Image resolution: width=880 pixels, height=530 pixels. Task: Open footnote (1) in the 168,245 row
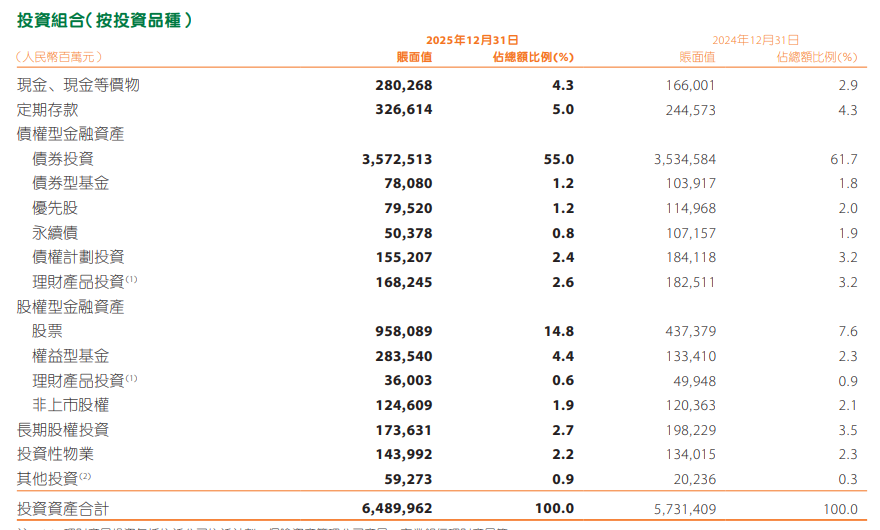pyautogui.click(x=131, y=279)
